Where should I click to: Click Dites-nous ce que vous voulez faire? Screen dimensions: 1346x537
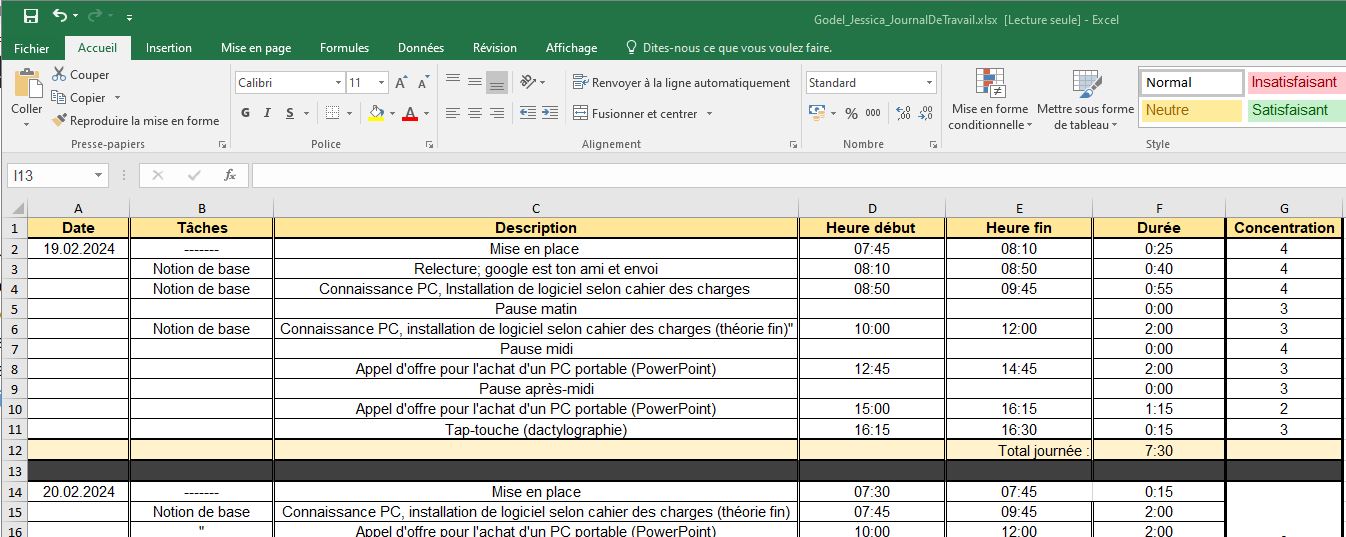tap(728, 48)
